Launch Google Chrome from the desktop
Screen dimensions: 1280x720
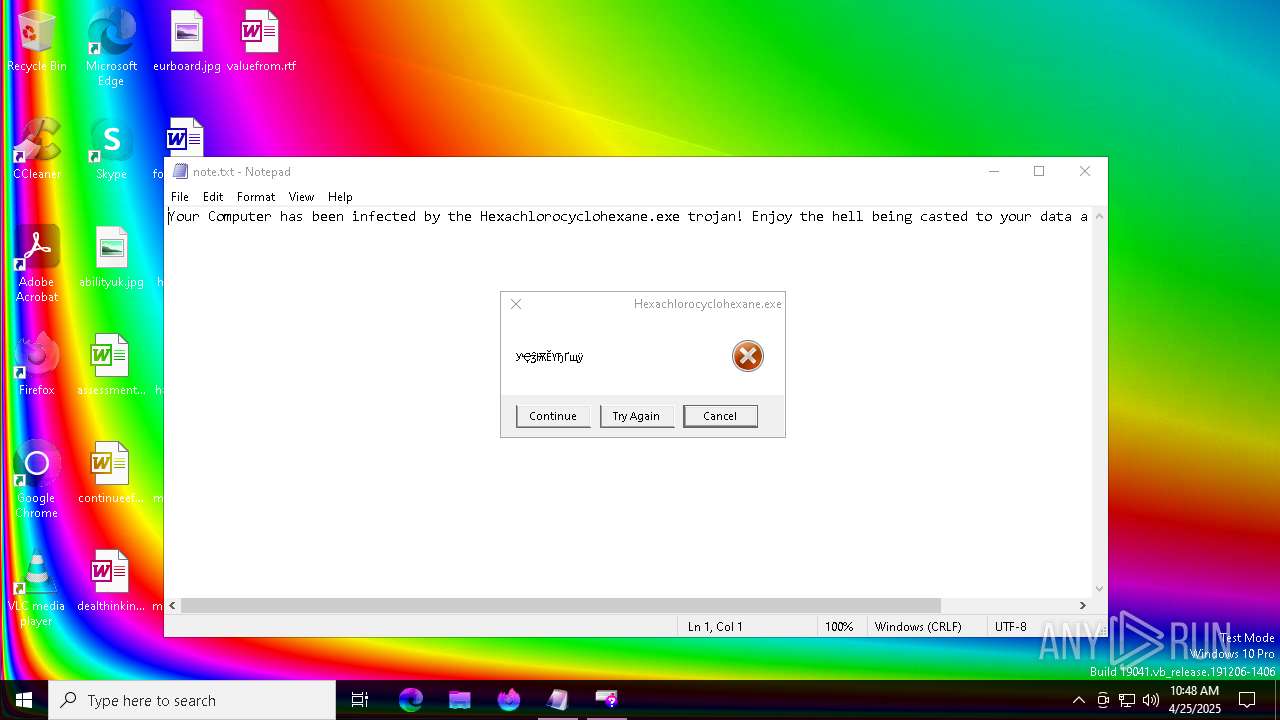coord(37,480)
